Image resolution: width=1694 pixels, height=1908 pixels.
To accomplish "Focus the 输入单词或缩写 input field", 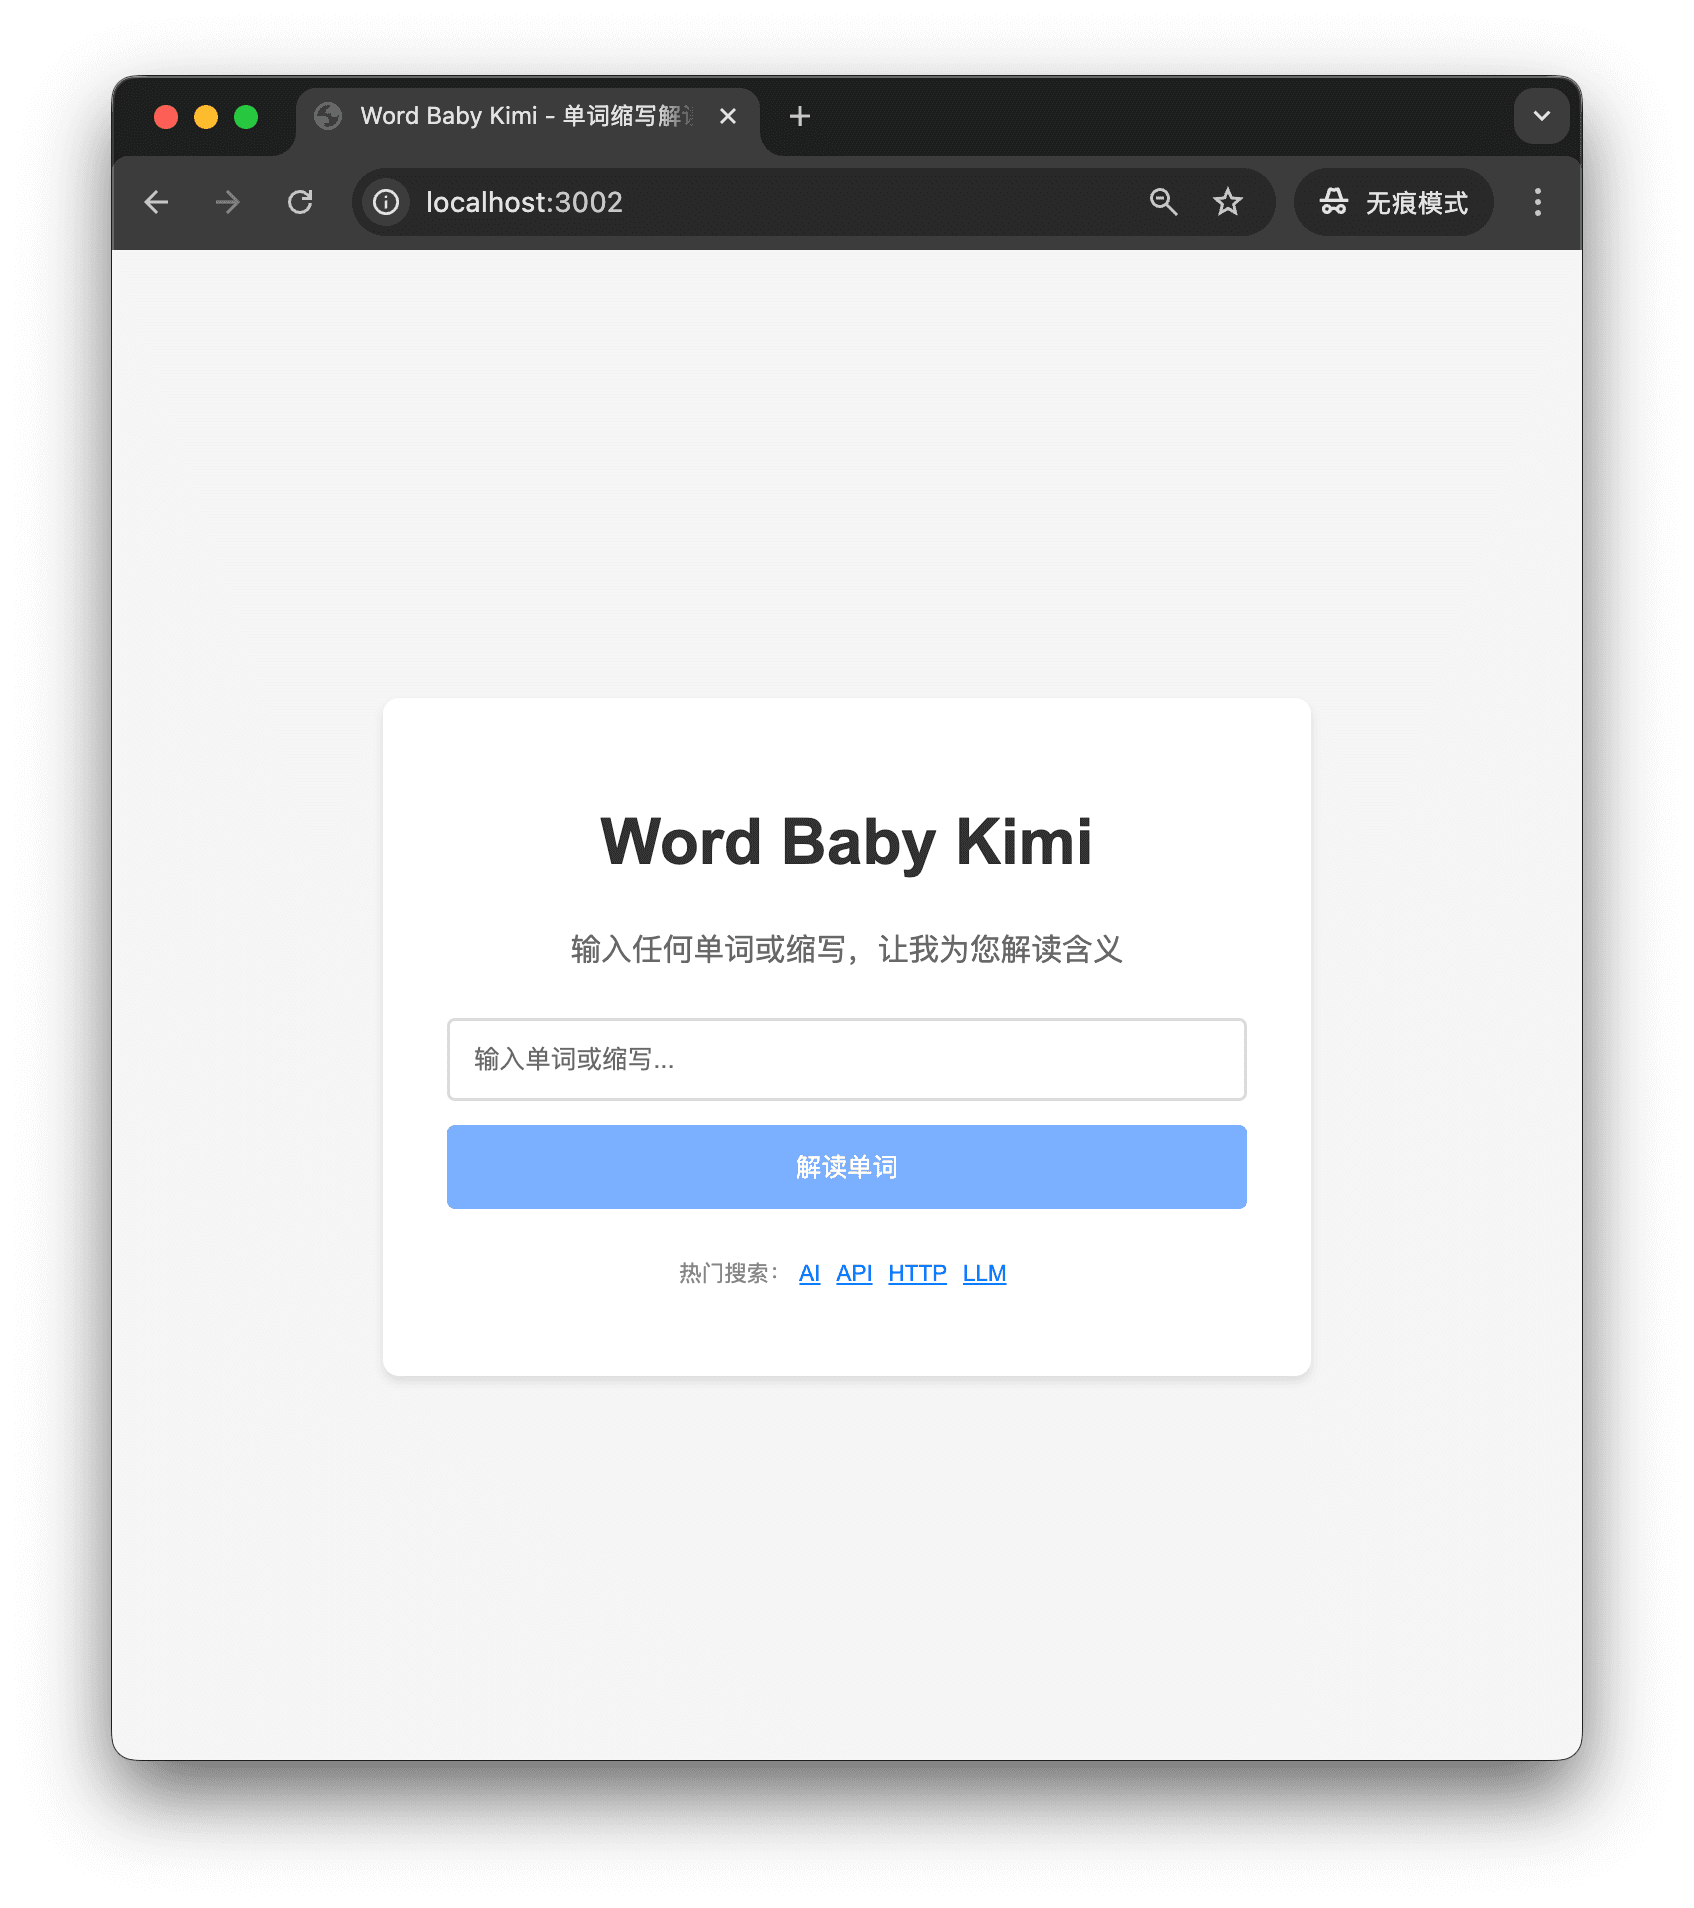I will coord(846,1059).
